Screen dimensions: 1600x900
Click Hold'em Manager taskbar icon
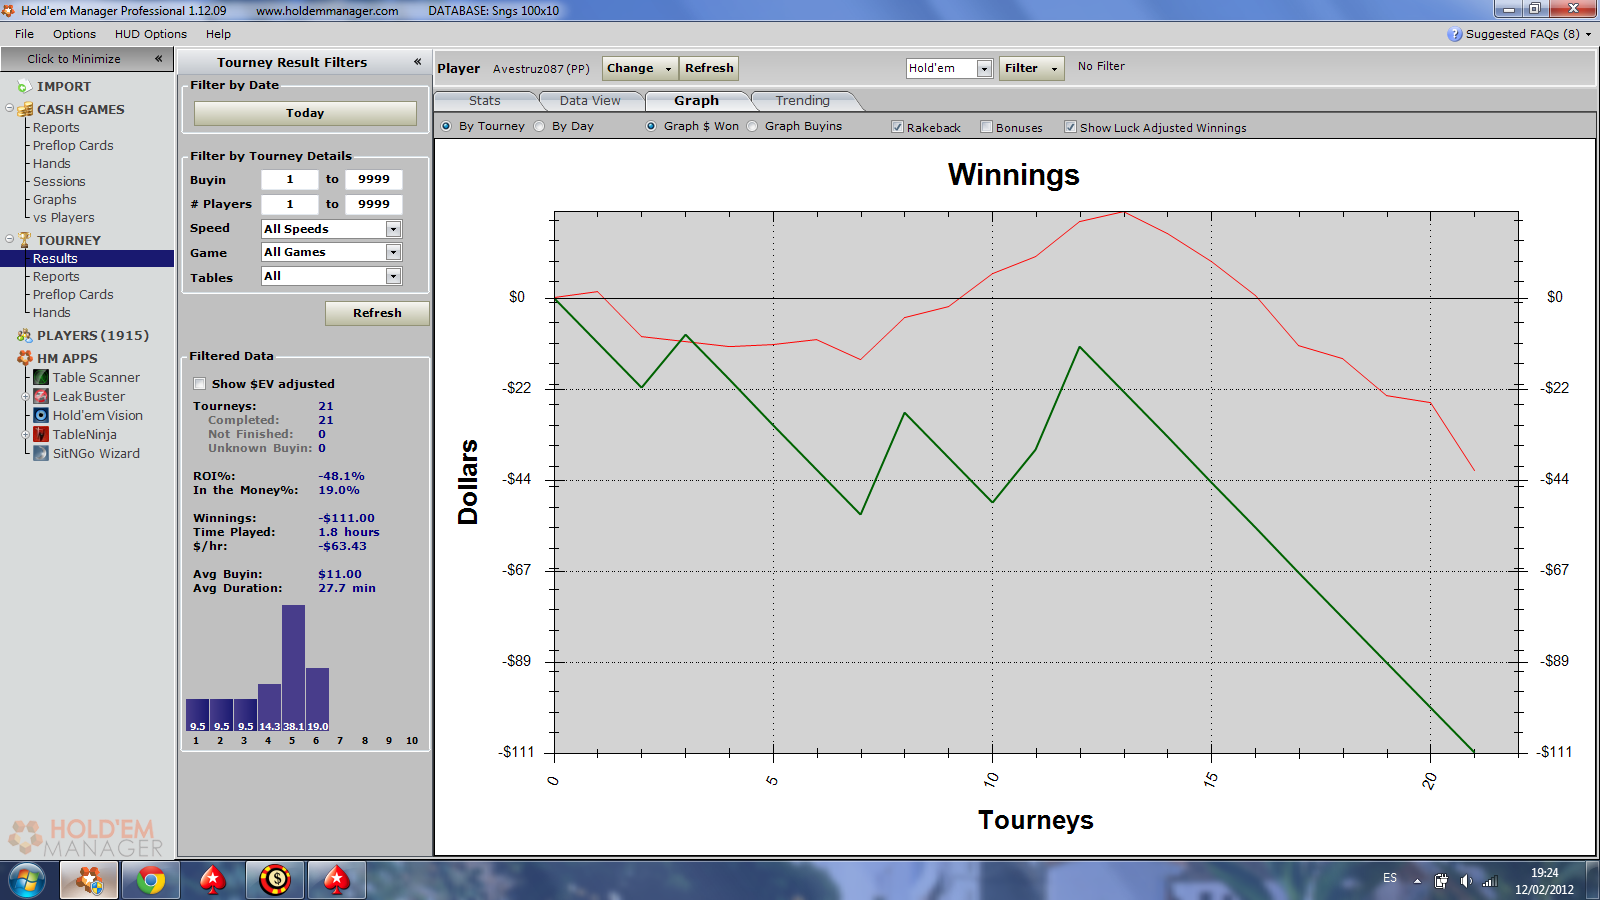pyautogui.click(x=89, y=880)
